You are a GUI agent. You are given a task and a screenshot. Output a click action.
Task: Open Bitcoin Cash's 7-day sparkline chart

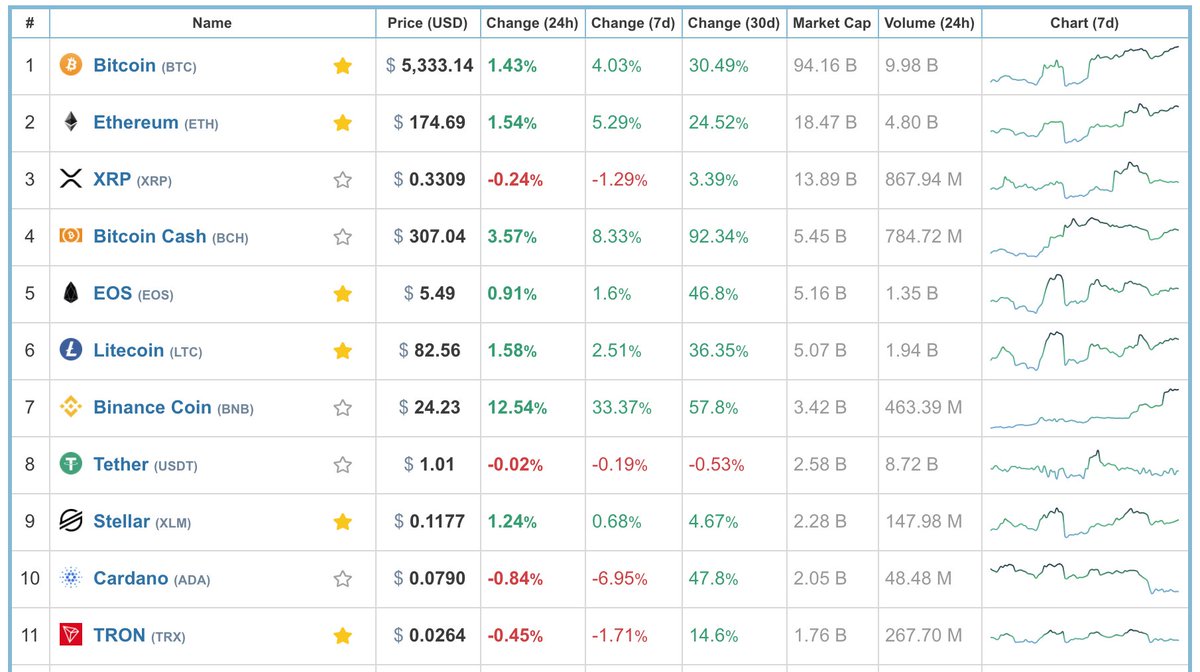click(x=1085, y=237)
